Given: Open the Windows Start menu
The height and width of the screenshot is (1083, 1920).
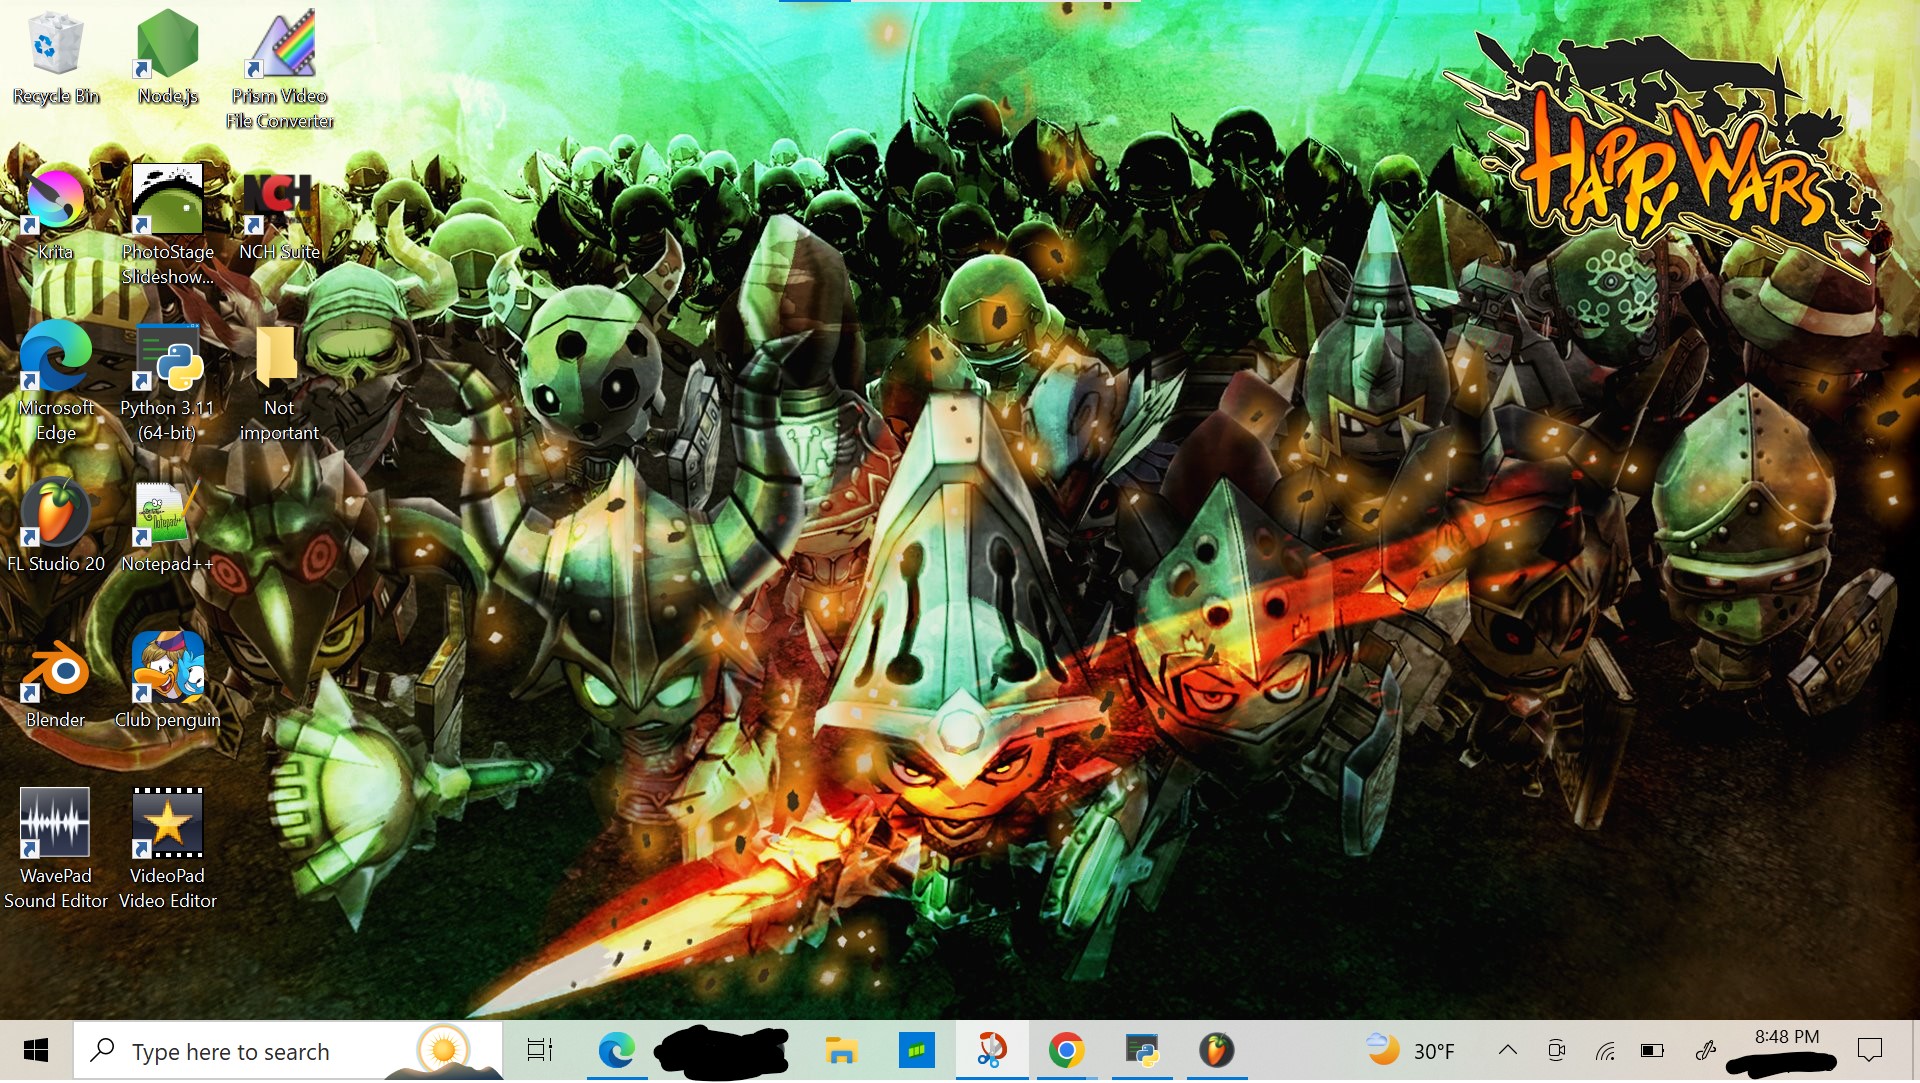Looking at the screenshot, I should (x=36, y=1051).
